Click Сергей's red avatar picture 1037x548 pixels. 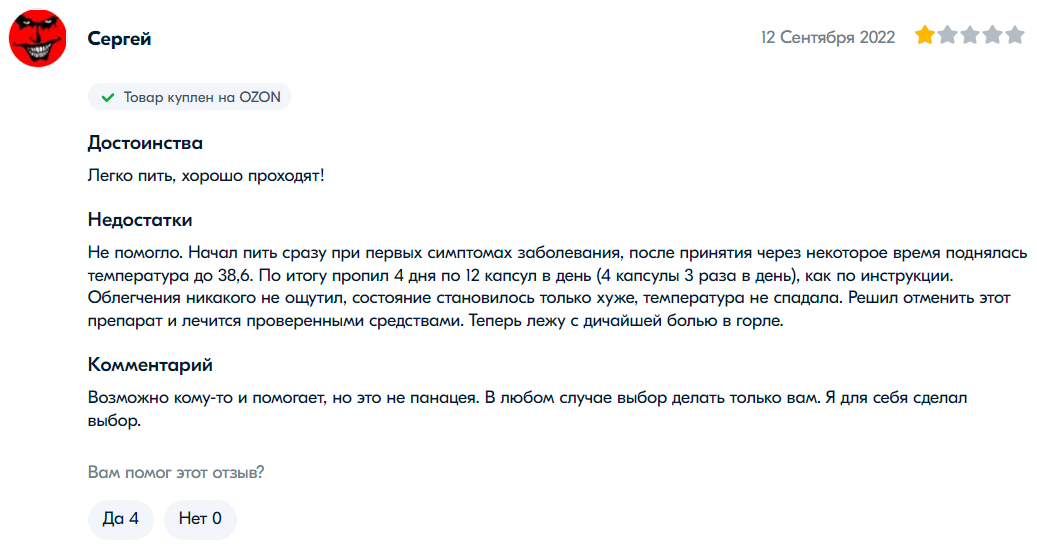tap(39, 39)
